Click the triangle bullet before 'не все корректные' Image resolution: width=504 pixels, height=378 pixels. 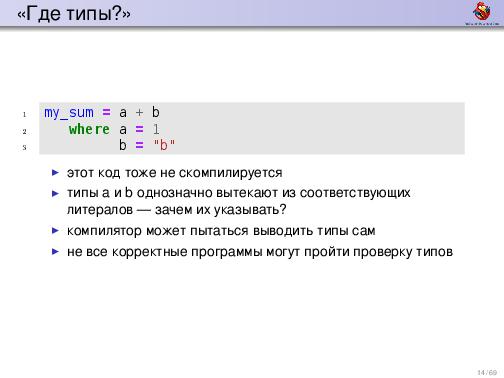coord(56,252)
